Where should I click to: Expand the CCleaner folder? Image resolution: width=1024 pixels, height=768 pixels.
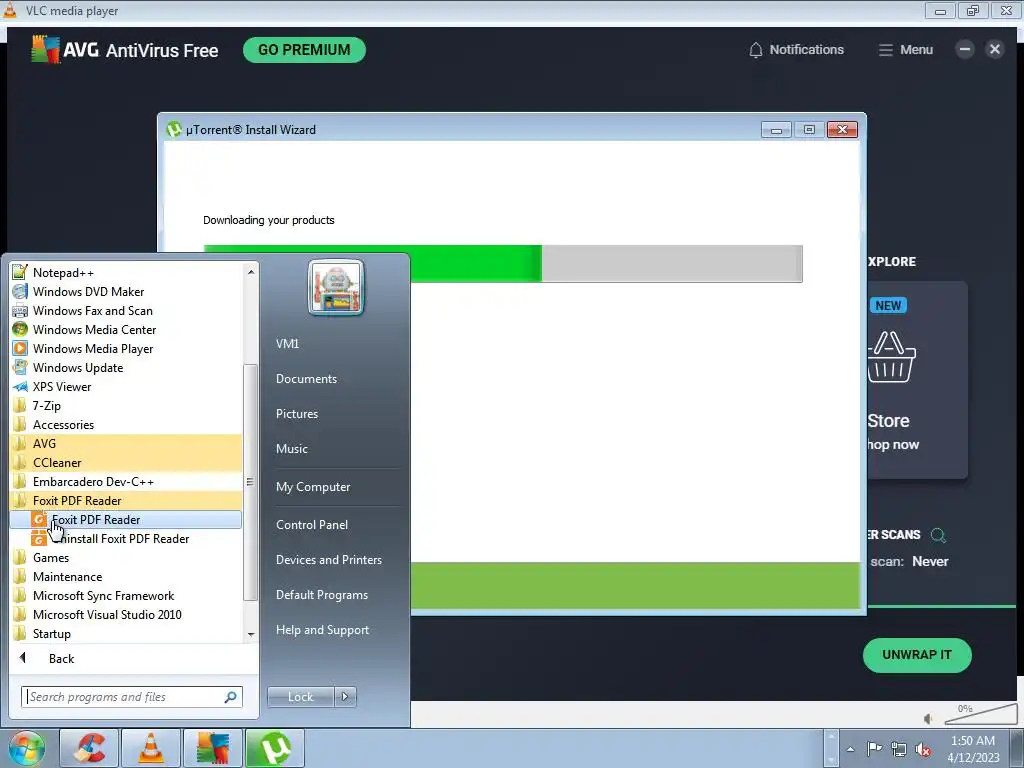[125, 462]
